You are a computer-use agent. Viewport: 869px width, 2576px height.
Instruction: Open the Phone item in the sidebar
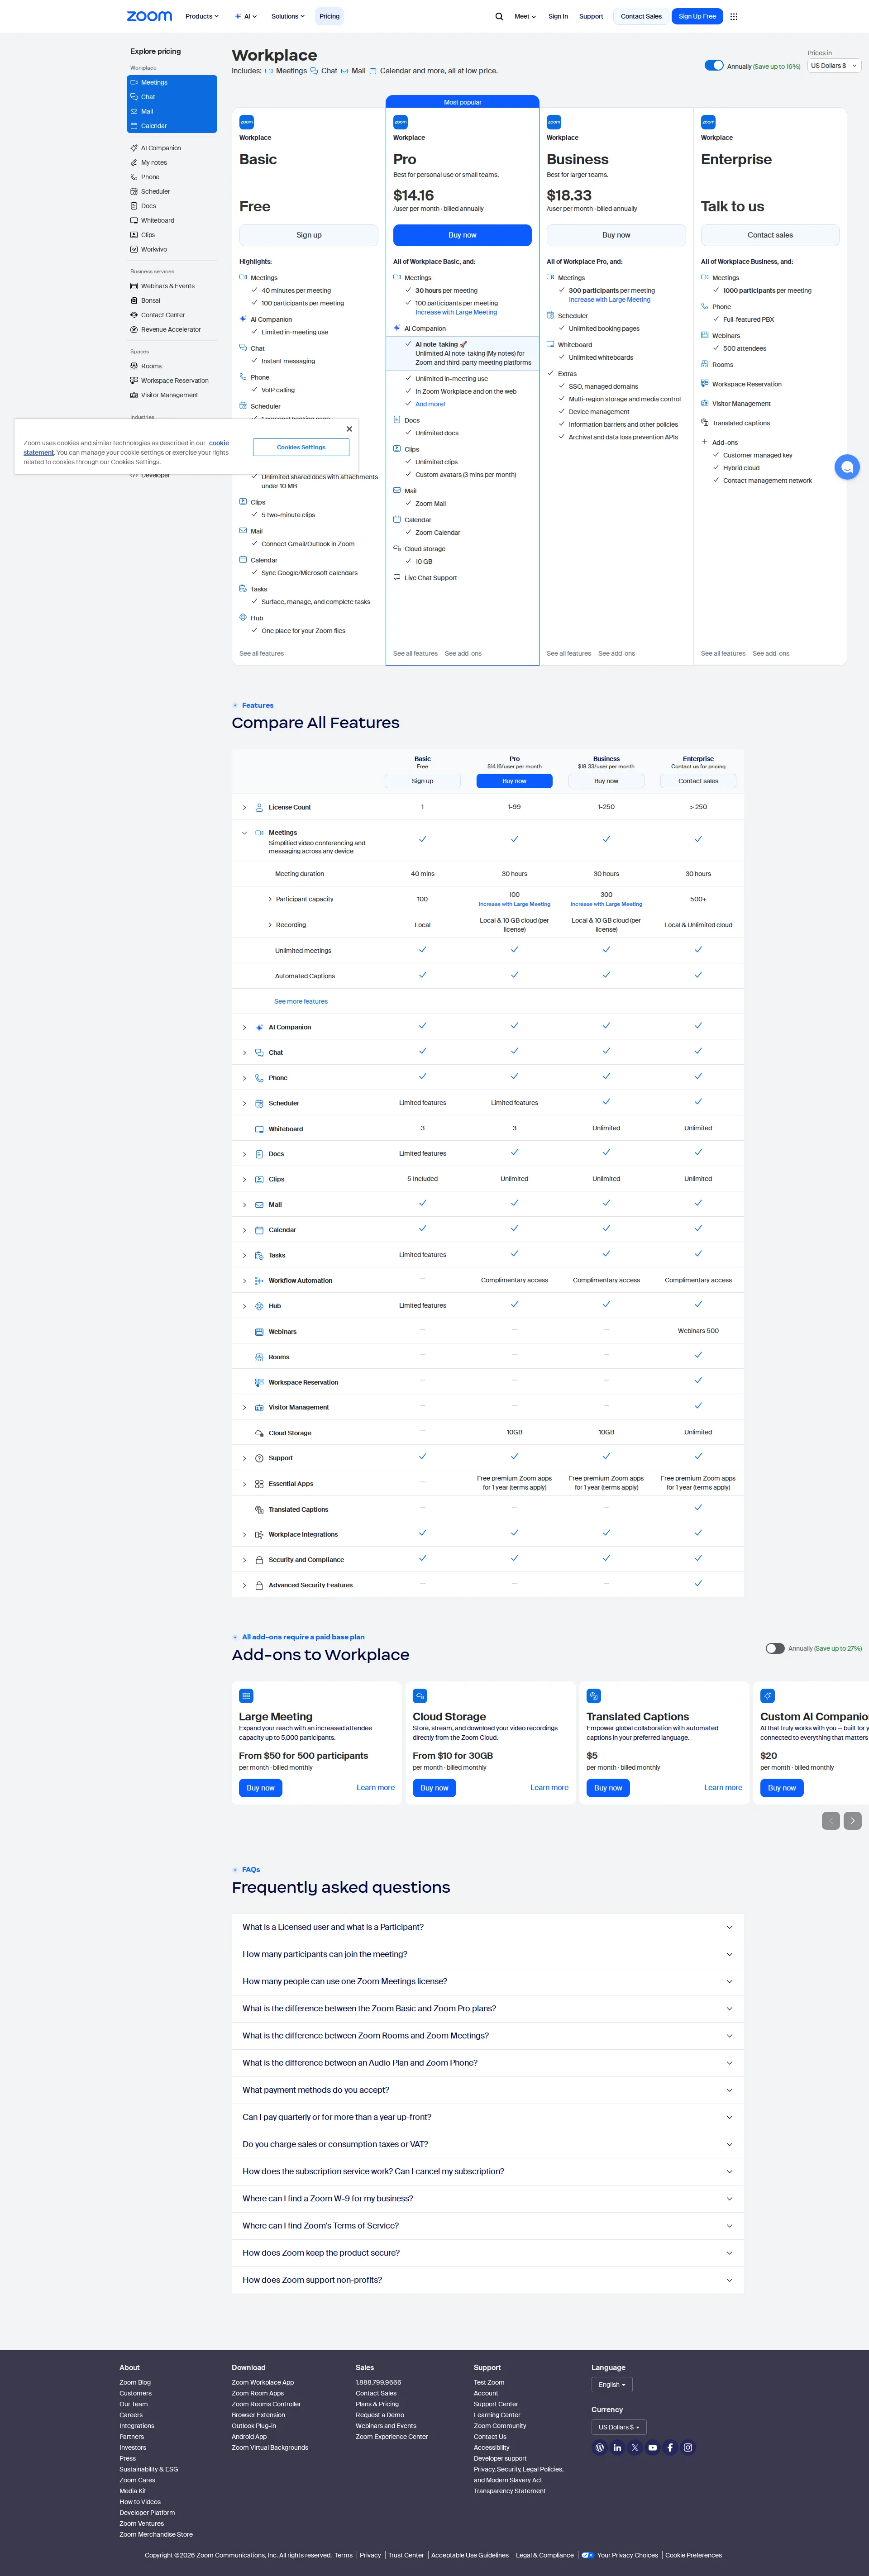(148, 176)
